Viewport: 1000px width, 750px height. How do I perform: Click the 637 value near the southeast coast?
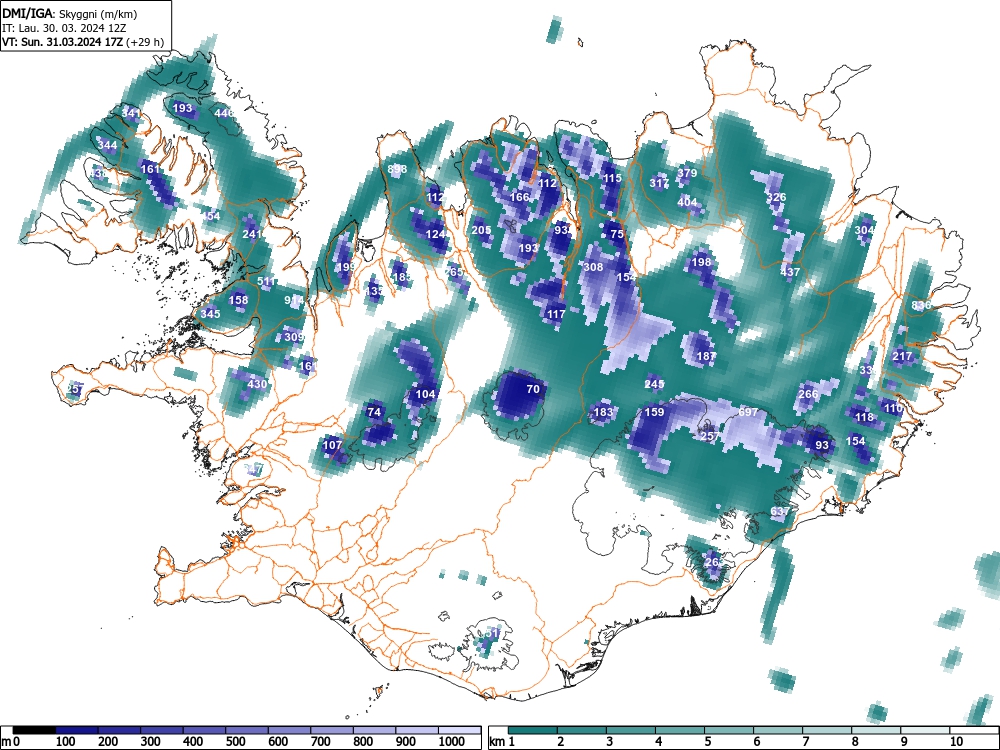(x=781, y=511)
